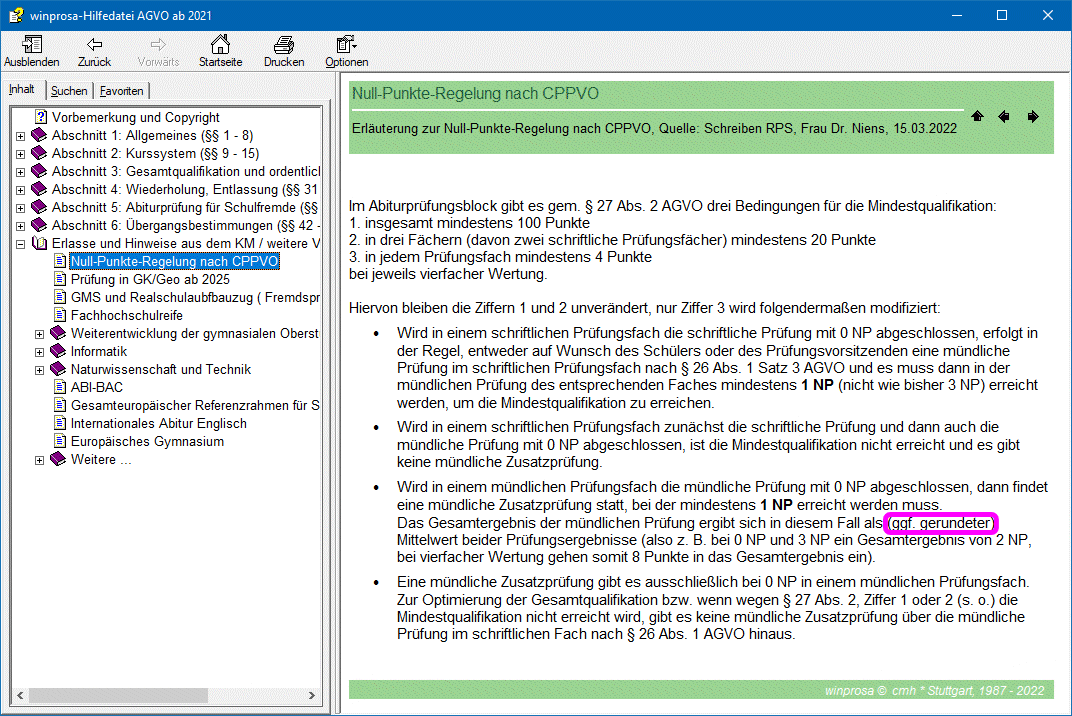Expand the Informatik tree node
Viewport: 1072px width, 716px height.
click(x=40, y=352)
